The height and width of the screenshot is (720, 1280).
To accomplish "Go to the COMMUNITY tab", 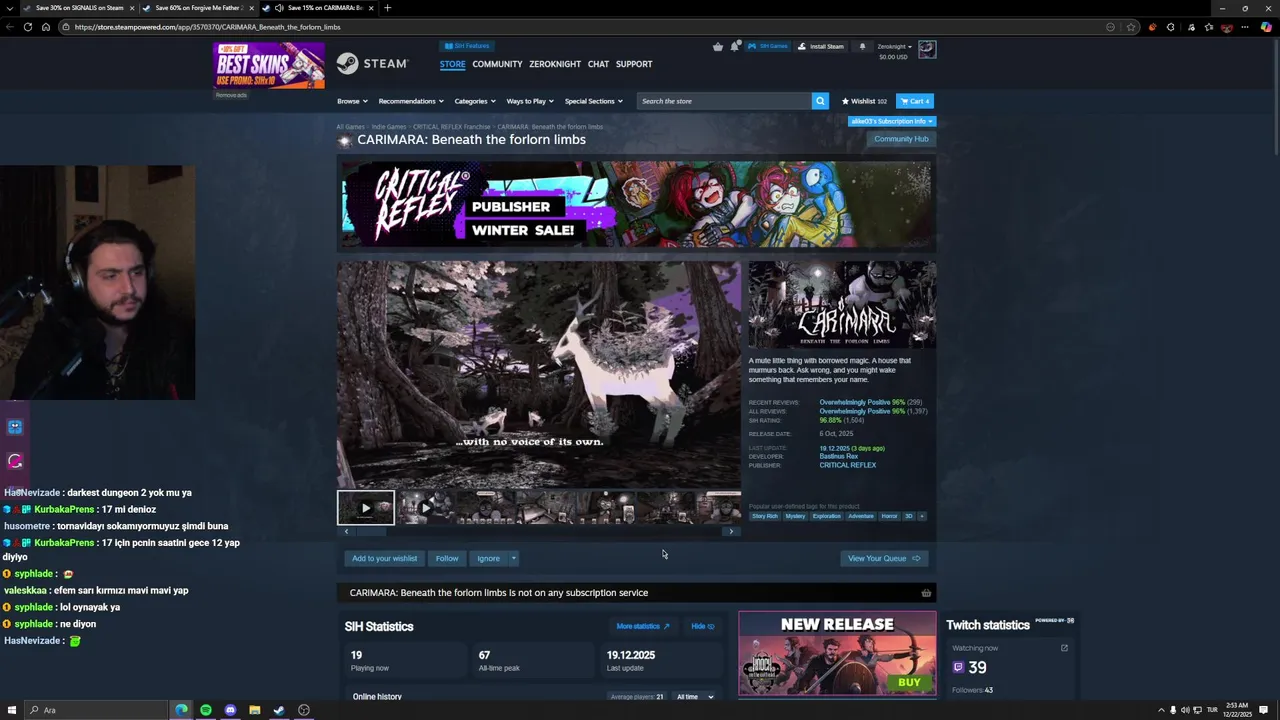I will click(497, 64).
